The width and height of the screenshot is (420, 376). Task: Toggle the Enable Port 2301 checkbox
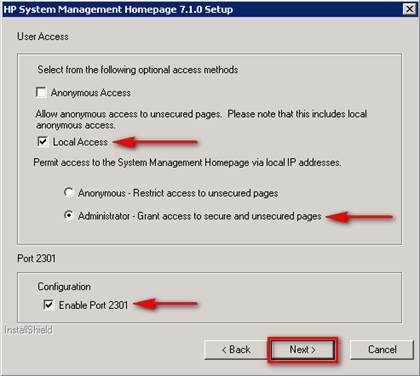pyautogui.click(x=49, y=305)
